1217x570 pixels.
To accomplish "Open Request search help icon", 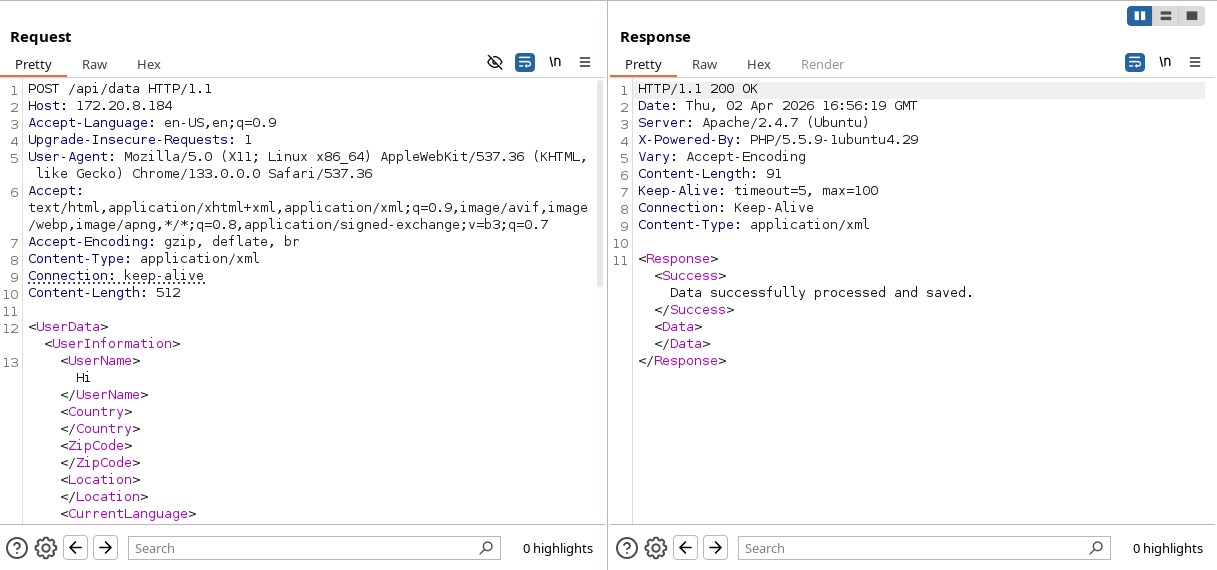I will tap(17, 548).
